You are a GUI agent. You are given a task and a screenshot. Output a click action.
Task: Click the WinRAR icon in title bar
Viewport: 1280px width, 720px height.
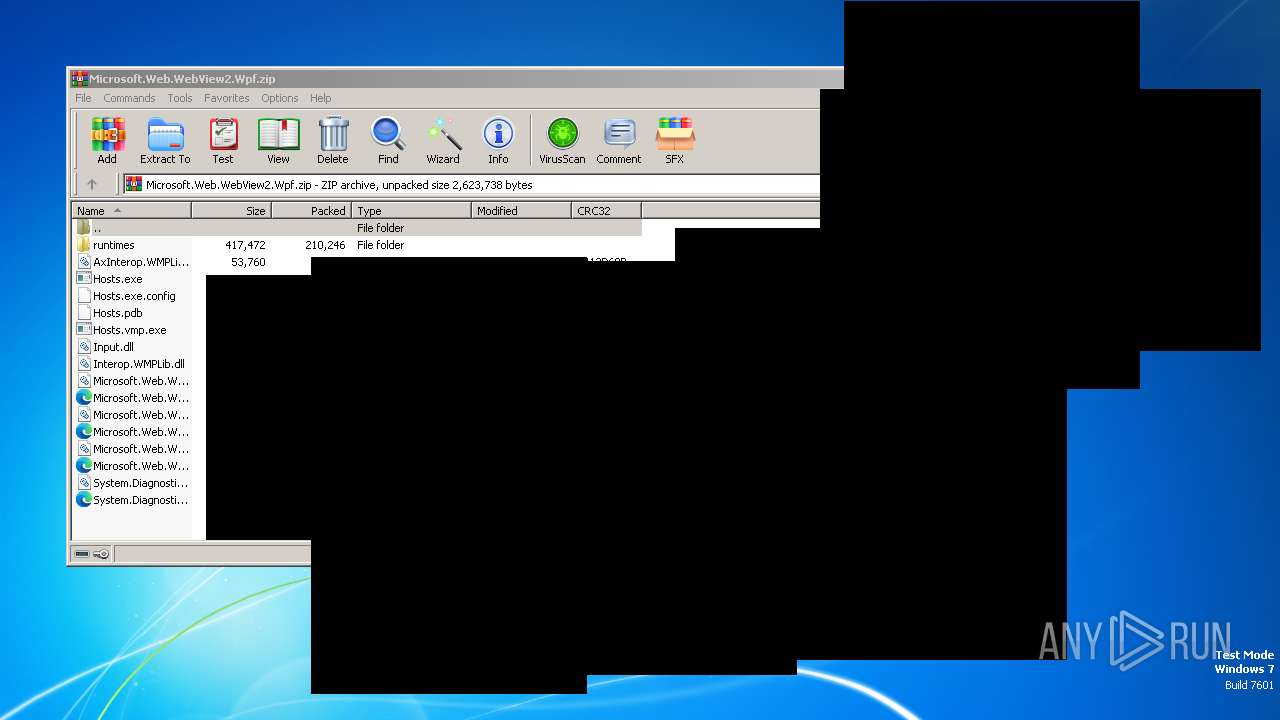tap(79, 79)
